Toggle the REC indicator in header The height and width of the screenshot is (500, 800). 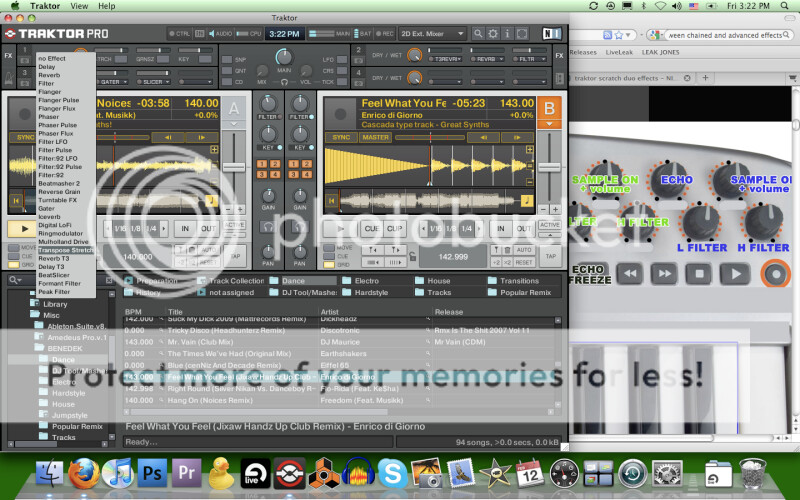[385, 34]
